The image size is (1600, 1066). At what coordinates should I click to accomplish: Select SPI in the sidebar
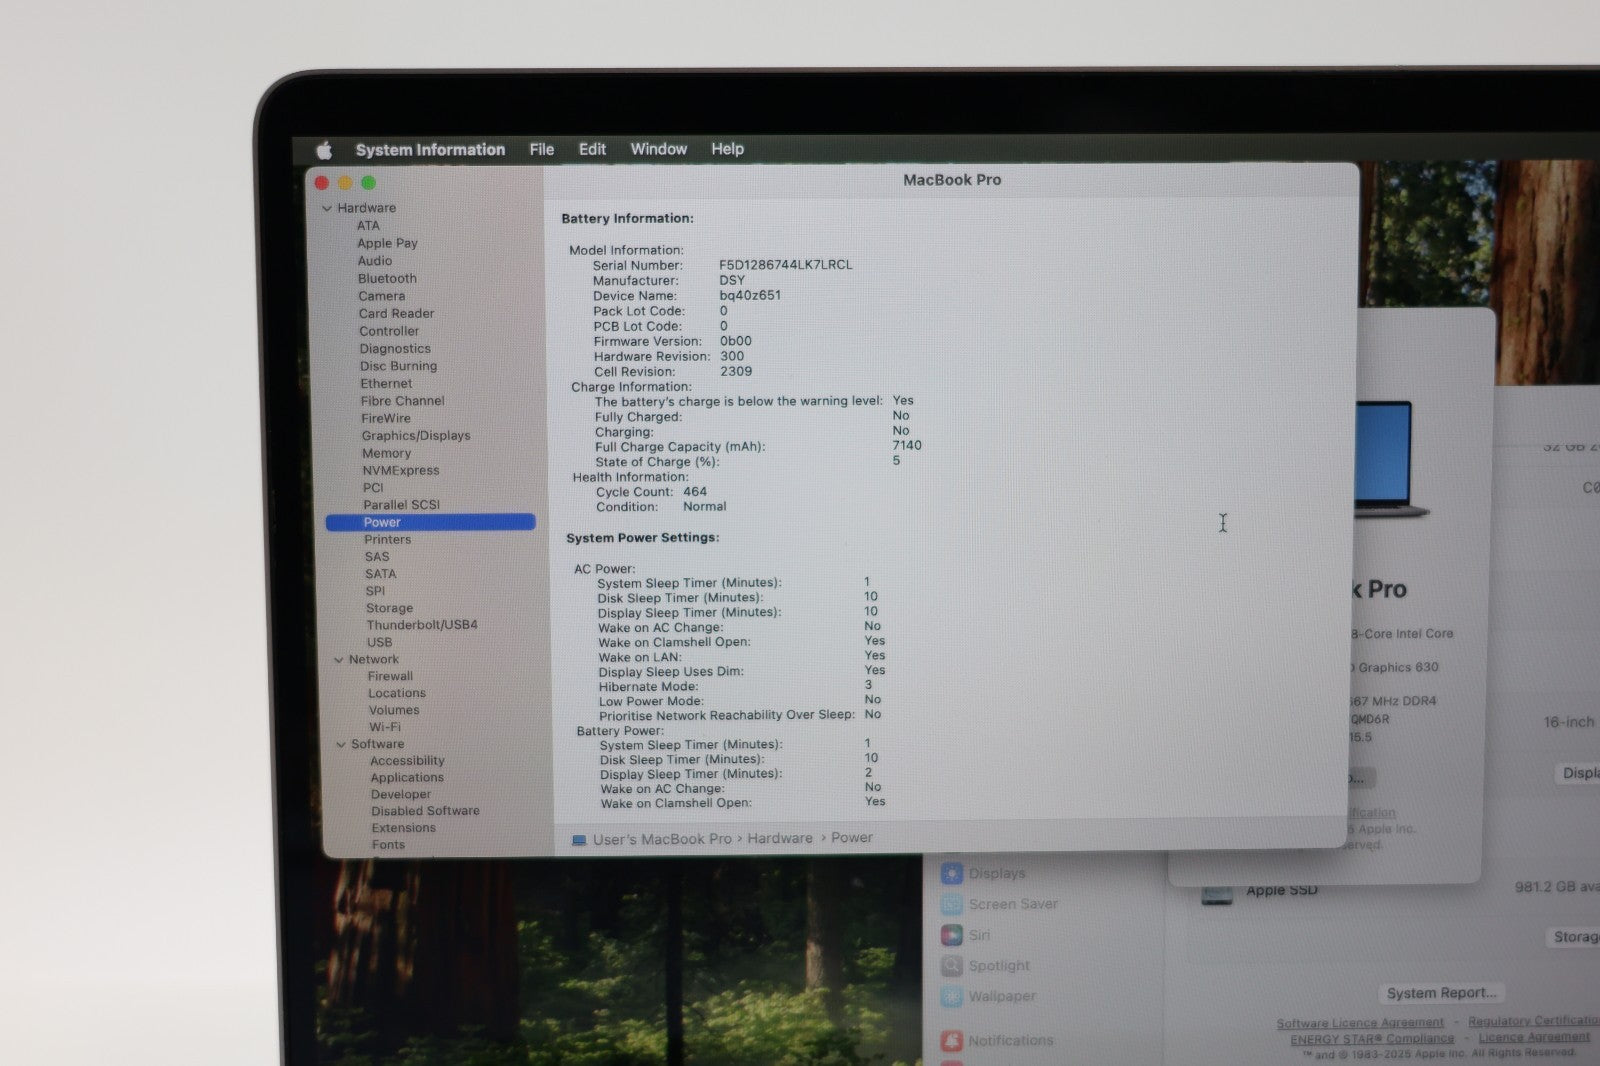coord(375,591)
